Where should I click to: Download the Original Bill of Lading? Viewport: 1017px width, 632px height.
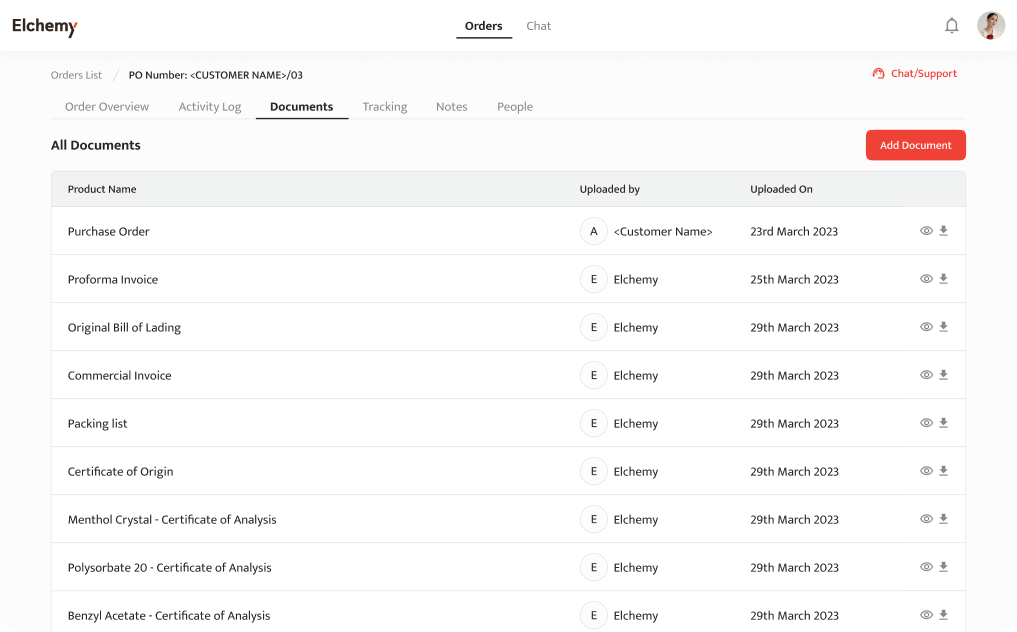tap(943, 327)
